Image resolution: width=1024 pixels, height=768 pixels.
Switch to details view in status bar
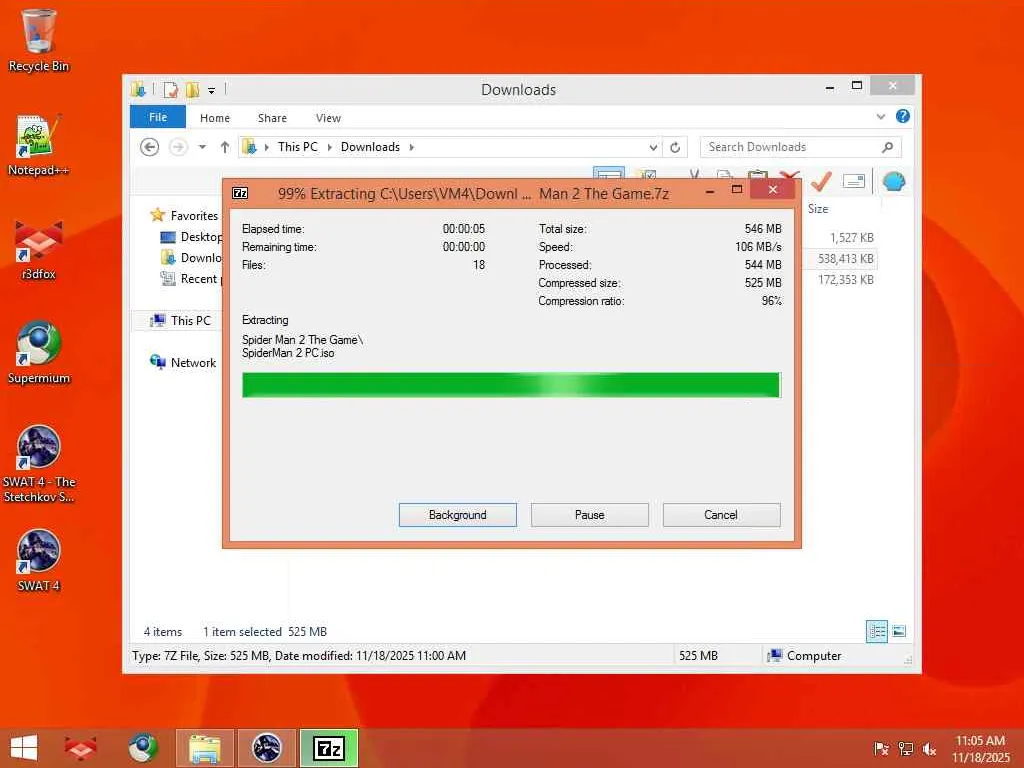tap(876, 631)
